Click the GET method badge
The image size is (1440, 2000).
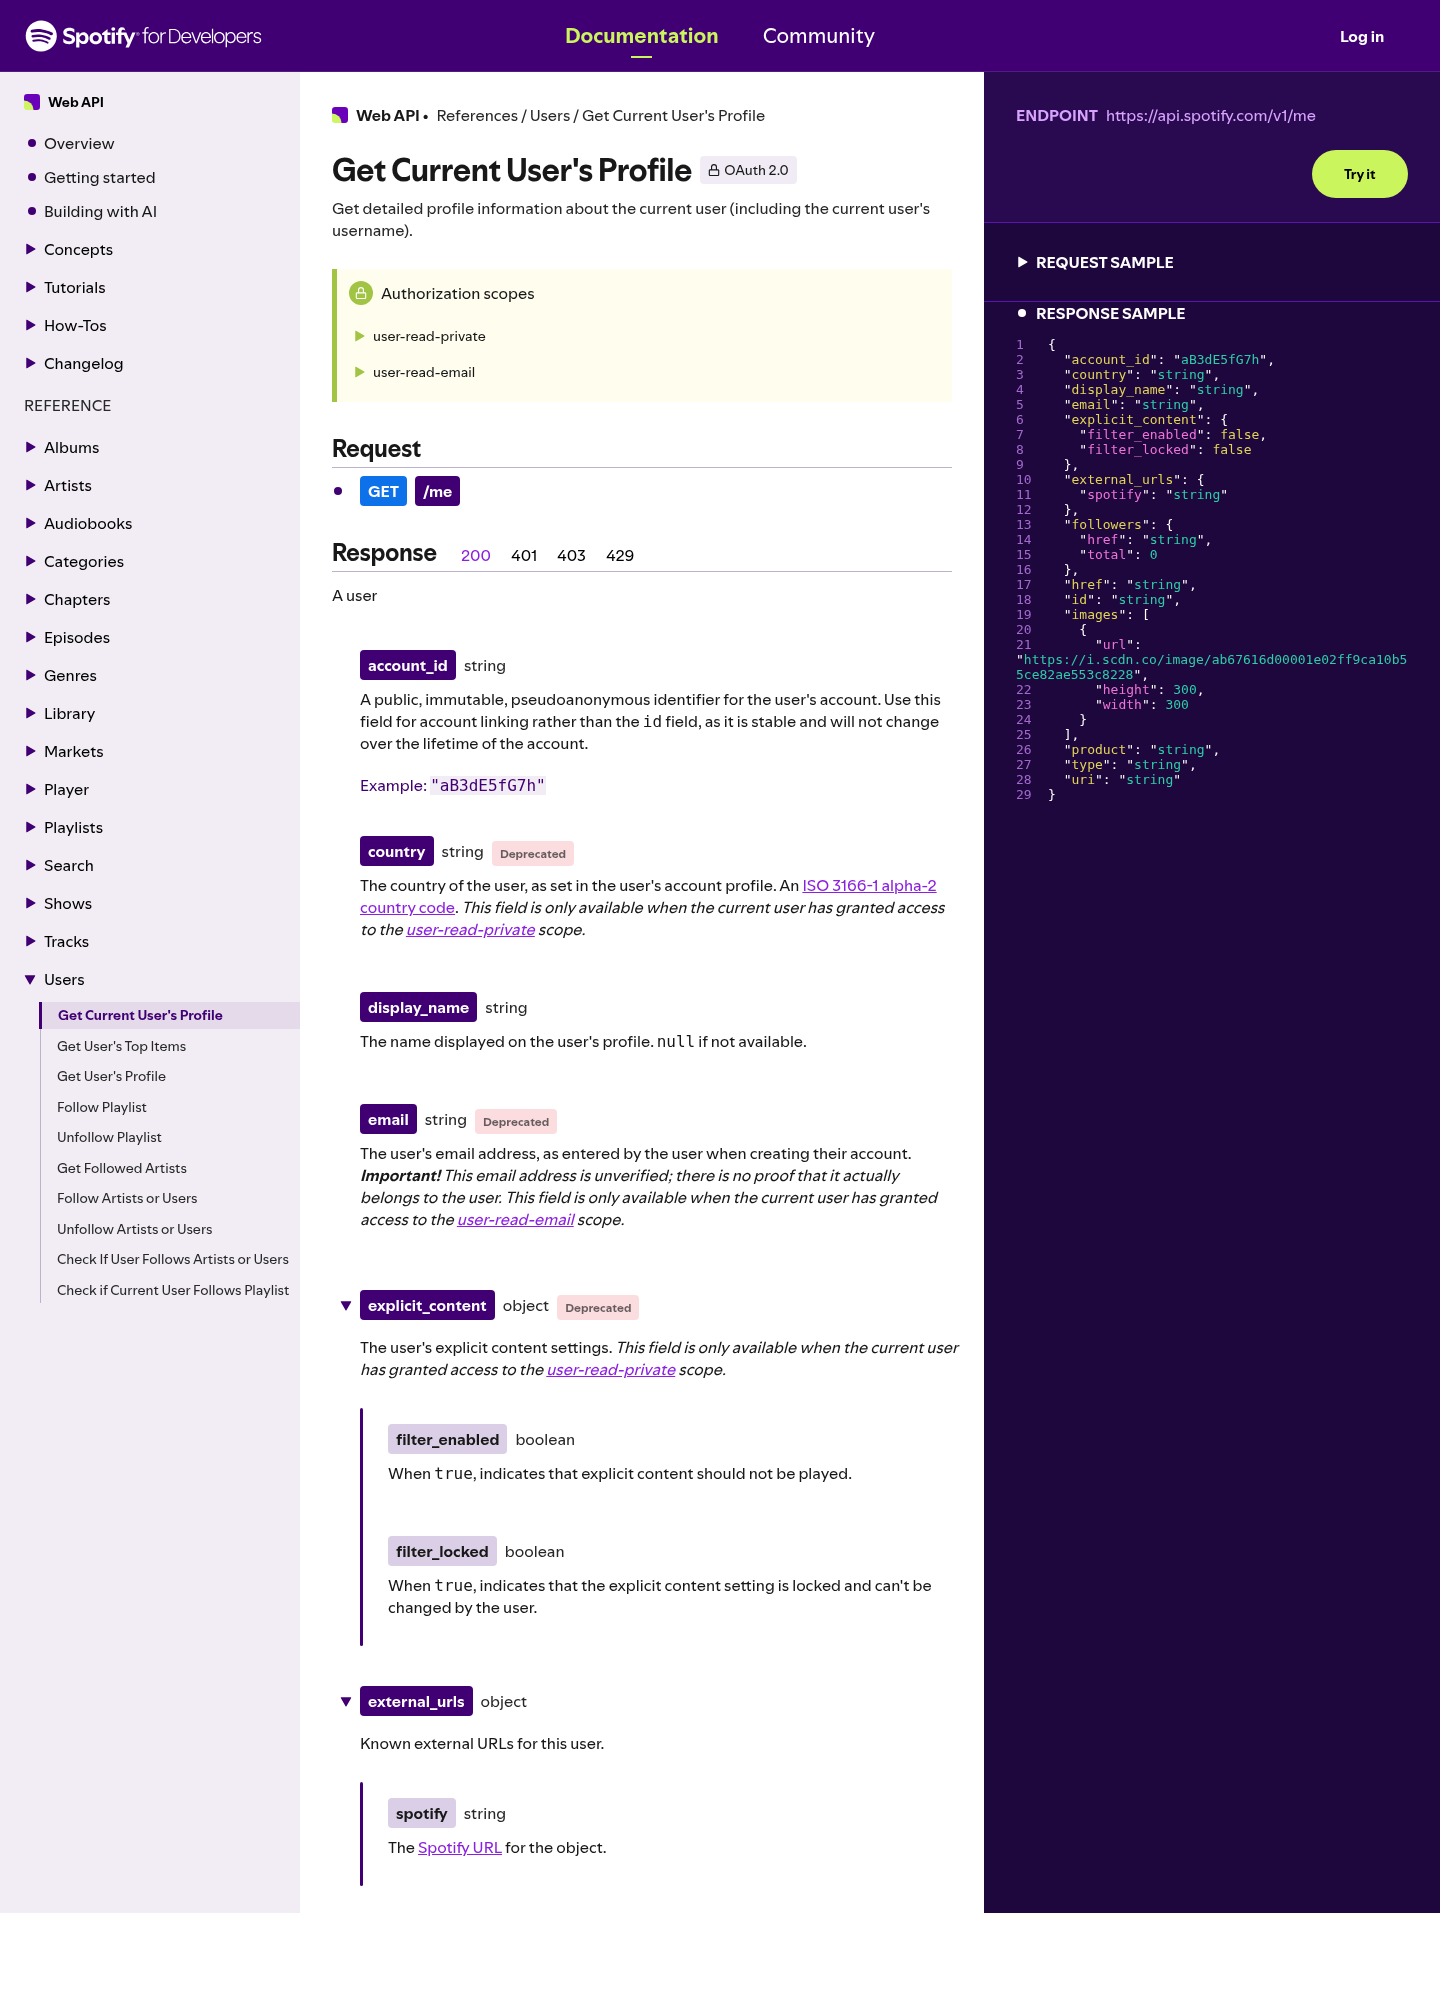pyautogui.click(x=383, y=491)
